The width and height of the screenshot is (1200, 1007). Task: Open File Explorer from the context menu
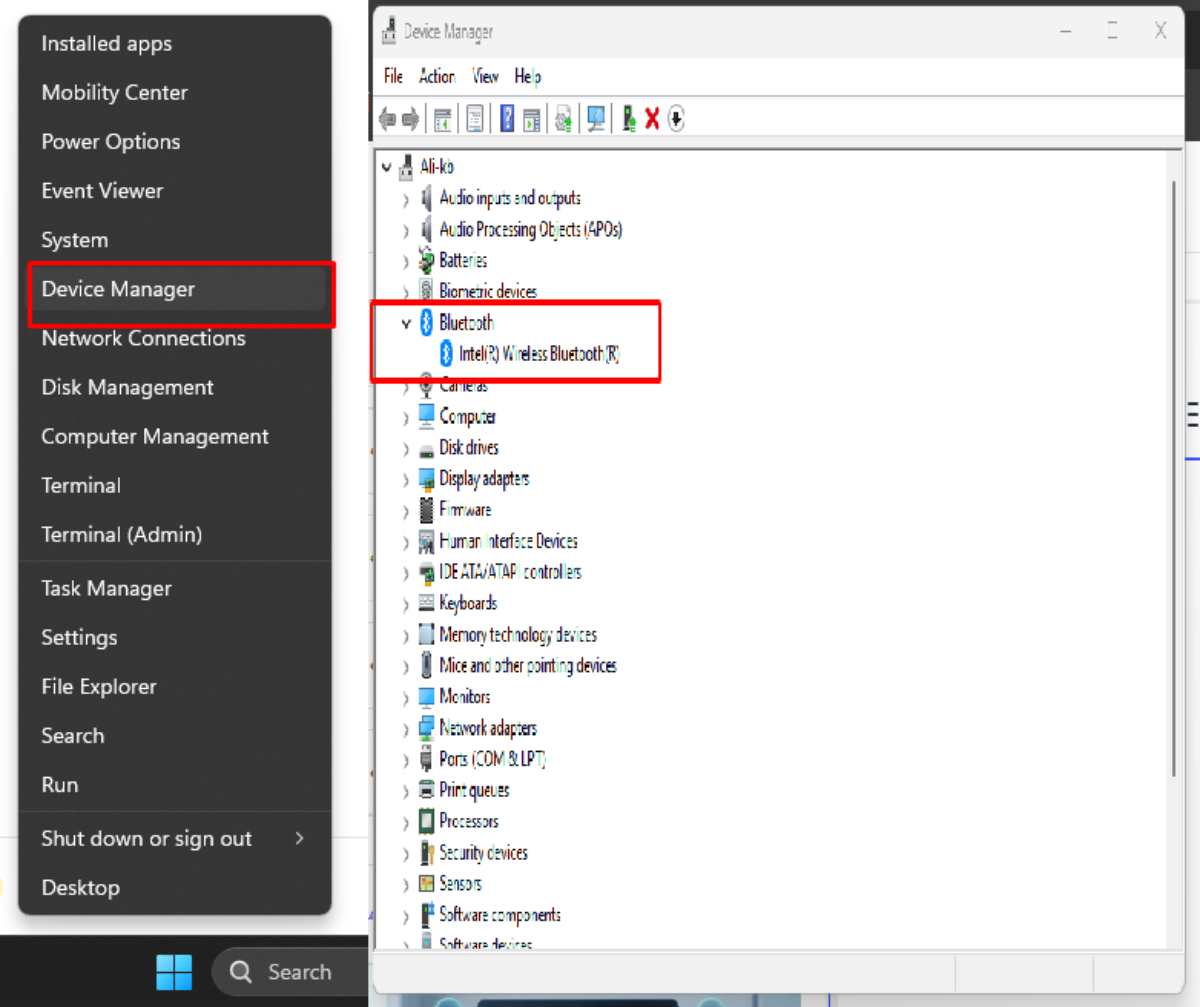(175, 686)
